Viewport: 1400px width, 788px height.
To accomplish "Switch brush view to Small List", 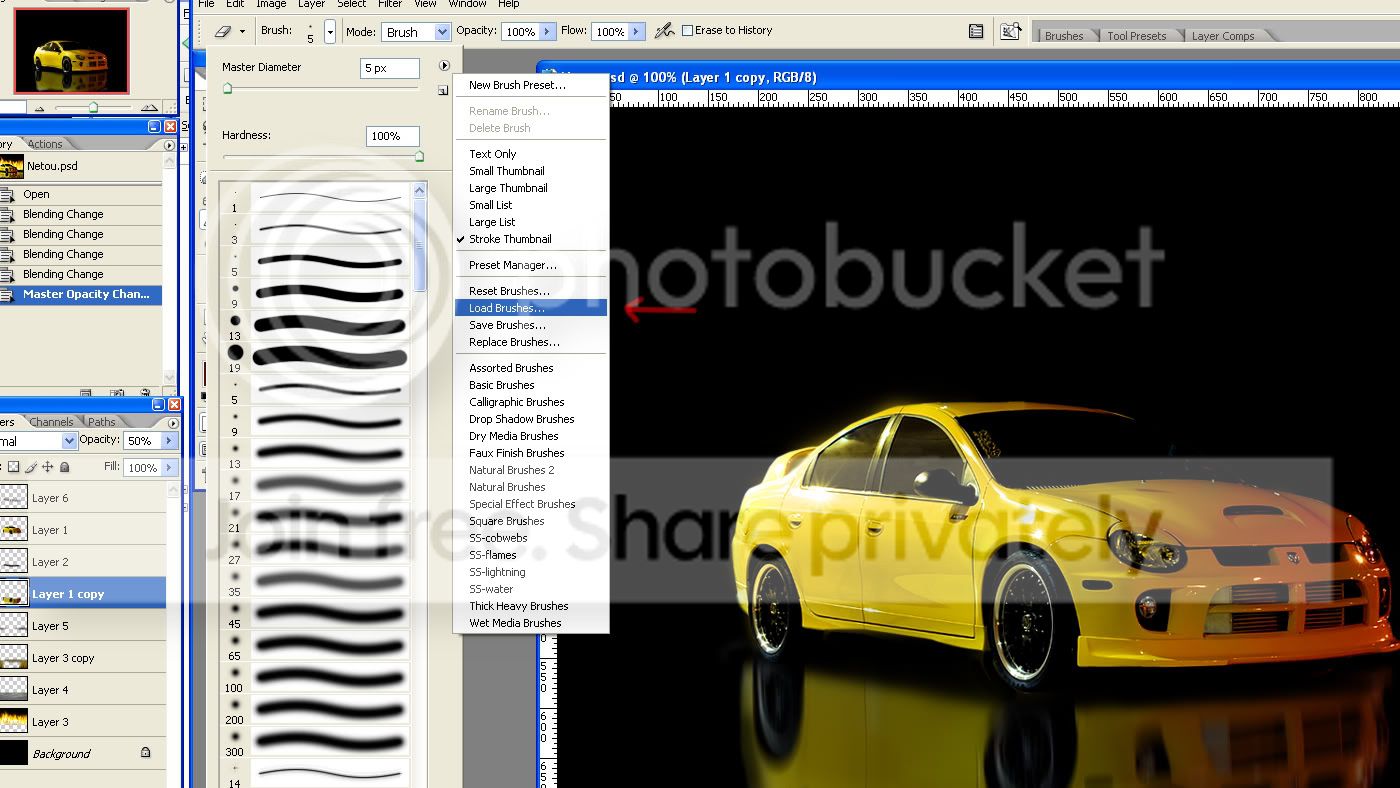I will (531, 205).
